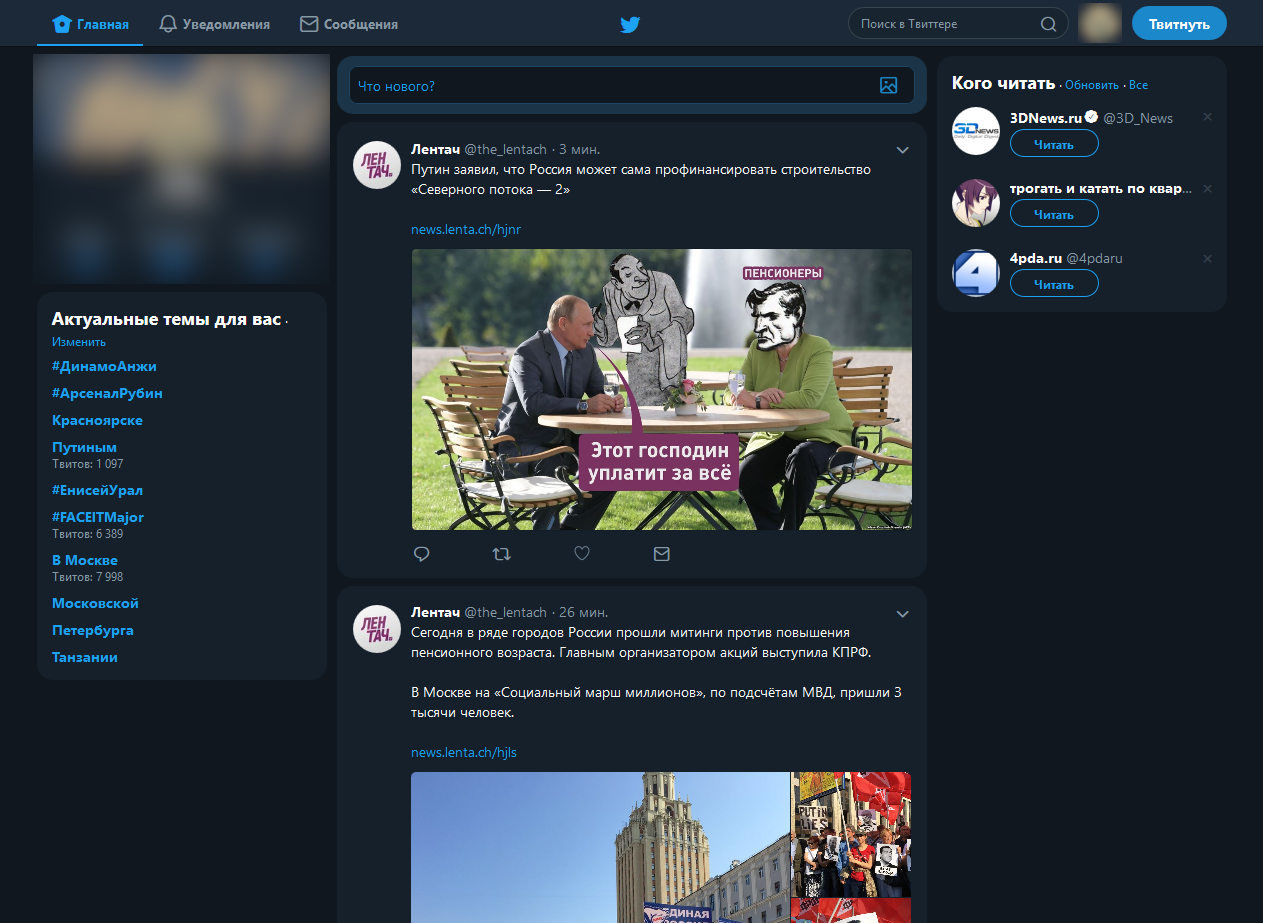Open Уведомления tab
The image size is (1263, 923).
click(x=214, y=24)
